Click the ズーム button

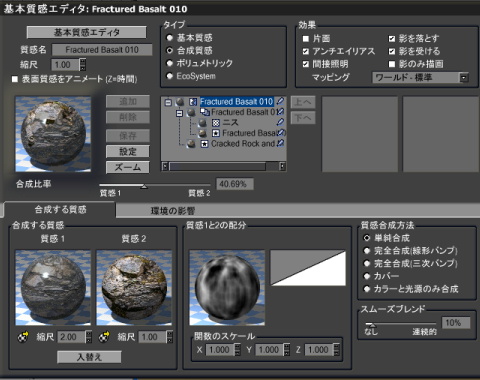pyautogui.click(x=128, y=167)
